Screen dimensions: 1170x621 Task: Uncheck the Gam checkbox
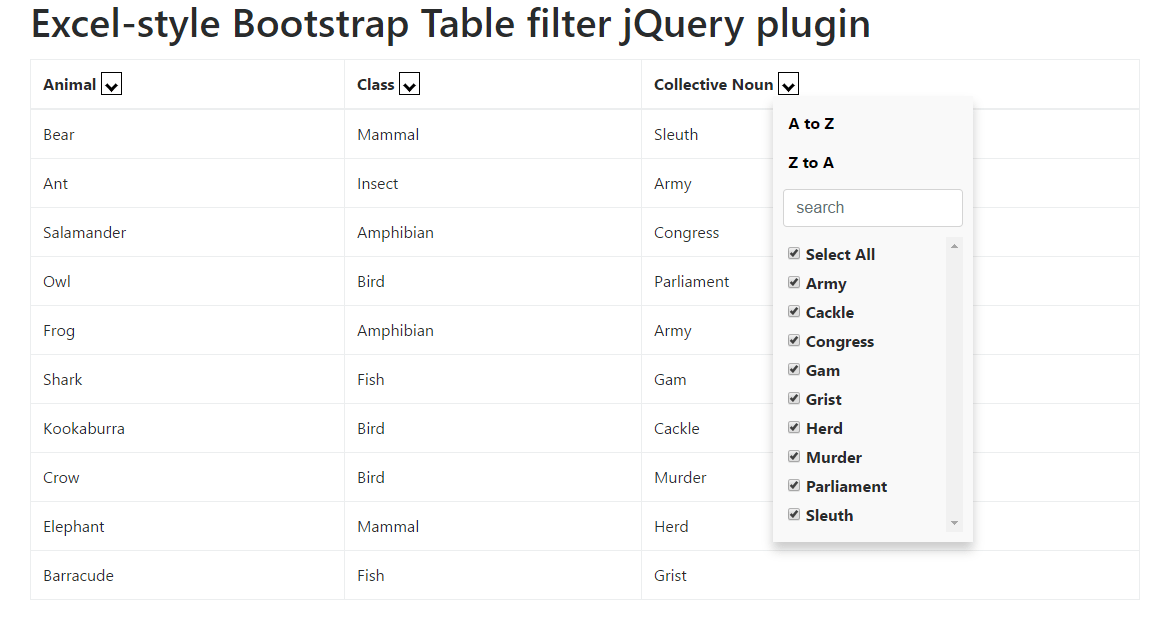point(794,370)
